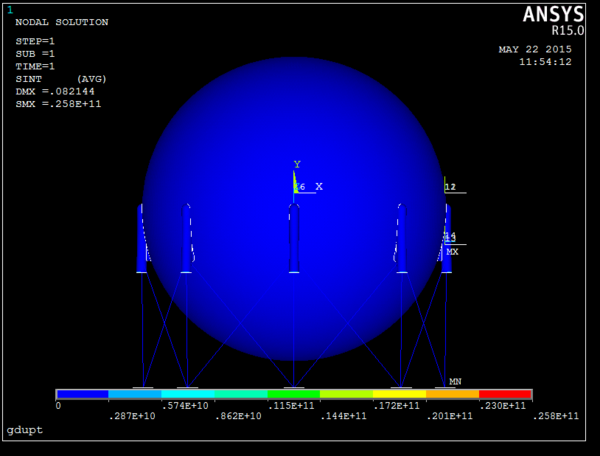
Task: Click the X axis label on triad
Action: (x=319, y=186)
